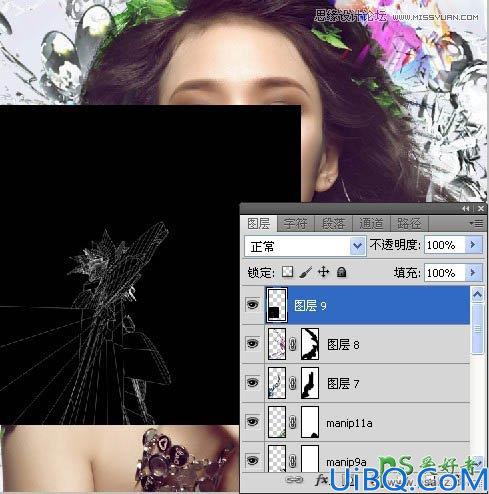
Task: Click chain link icon on 图层 8
Action: (293, 344)
